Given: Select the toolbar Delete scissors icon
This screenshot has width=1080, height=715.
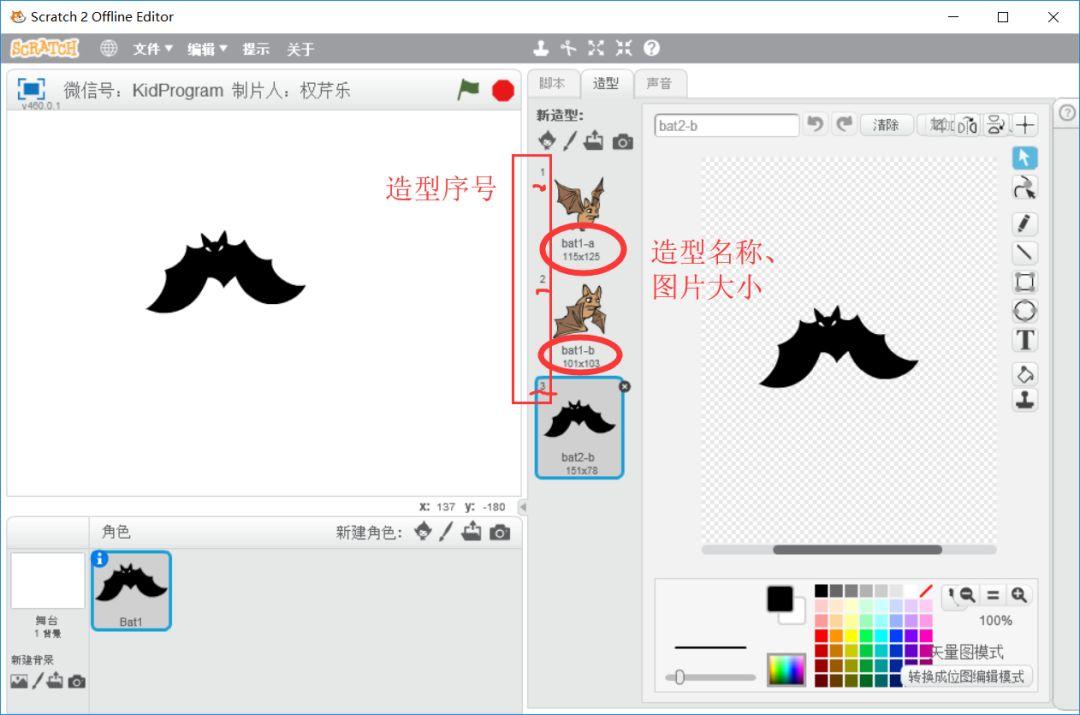Looking at the screenshot, I should (568, 48).
